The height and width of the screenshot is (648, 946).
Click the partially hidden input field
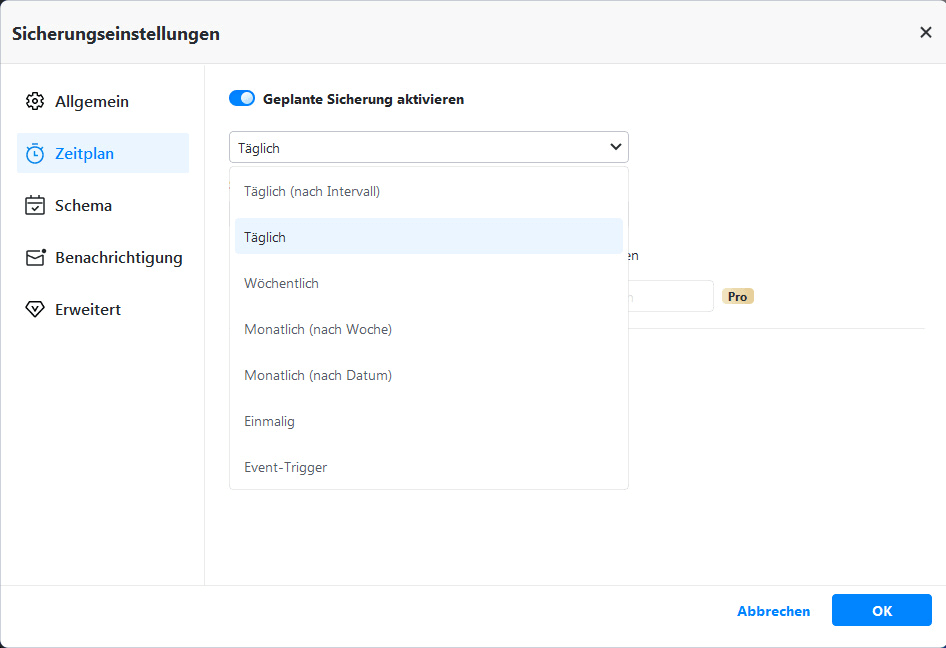pyautogui.click(x=670, y=296)
